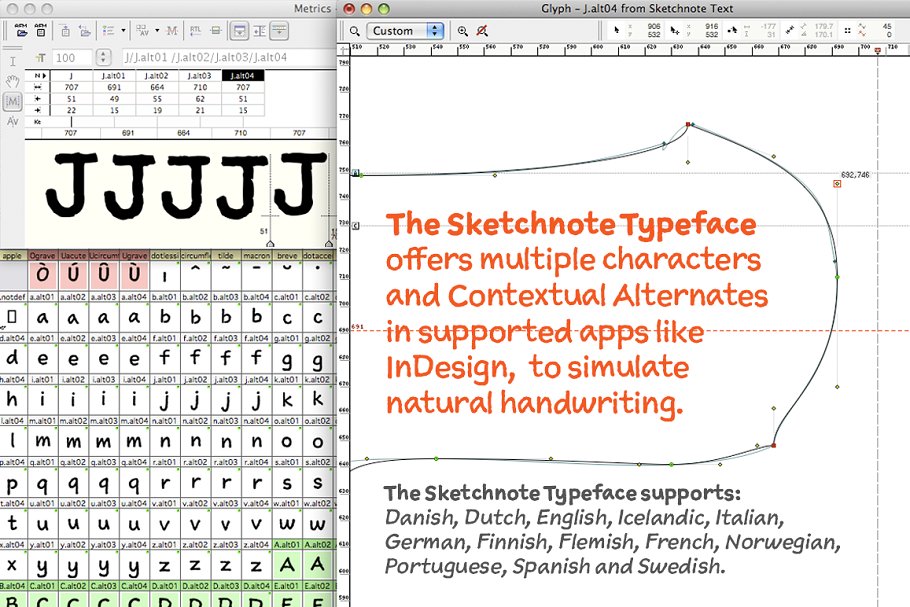The width and height of the screenshot is (910, 607).
Task: Click the zoom-in magnifier icon
Action: pyautogui.click(x=463, y=31)
